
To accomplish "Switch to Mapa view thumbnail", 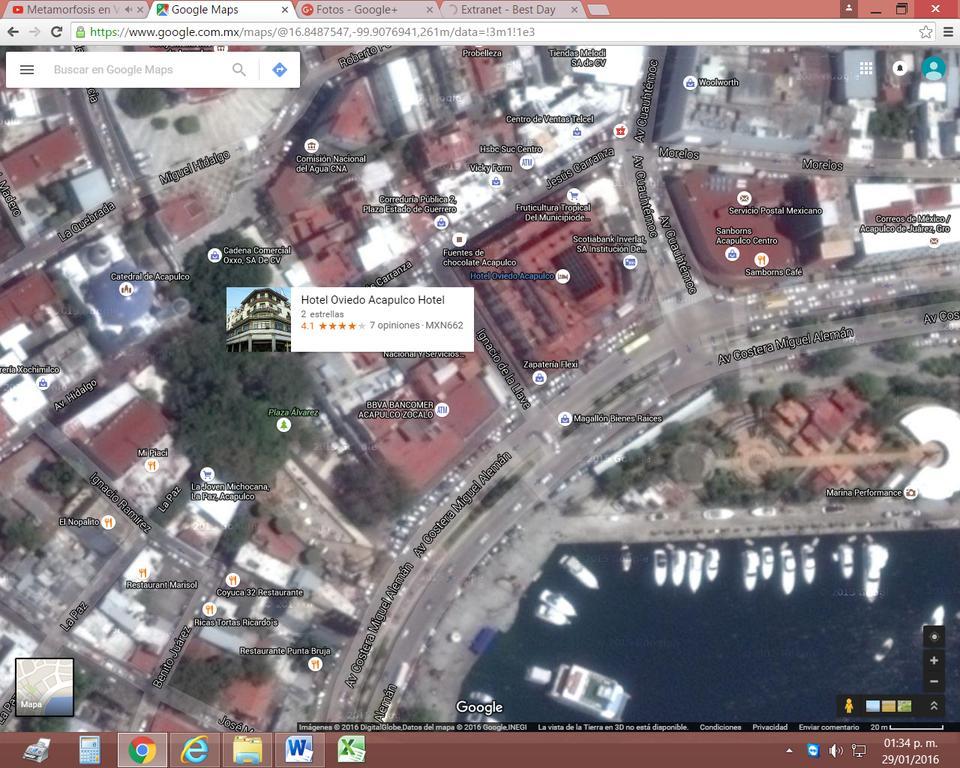I will tap(44, 687).
